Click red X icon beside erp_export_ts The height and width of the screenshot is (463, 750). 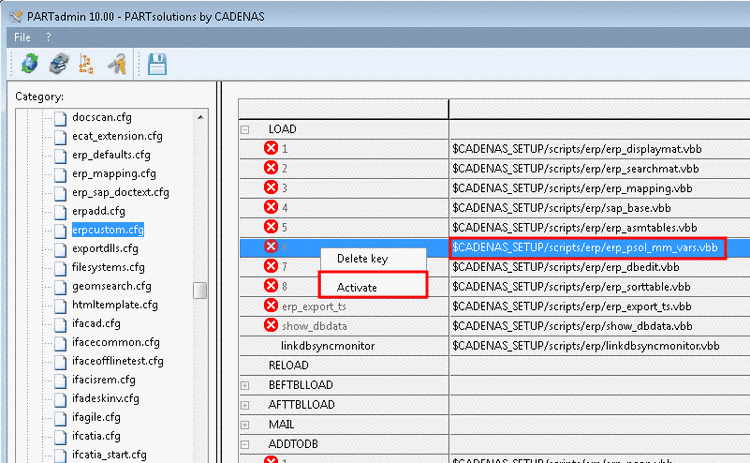pyautogui.click(x=271, y=305)
